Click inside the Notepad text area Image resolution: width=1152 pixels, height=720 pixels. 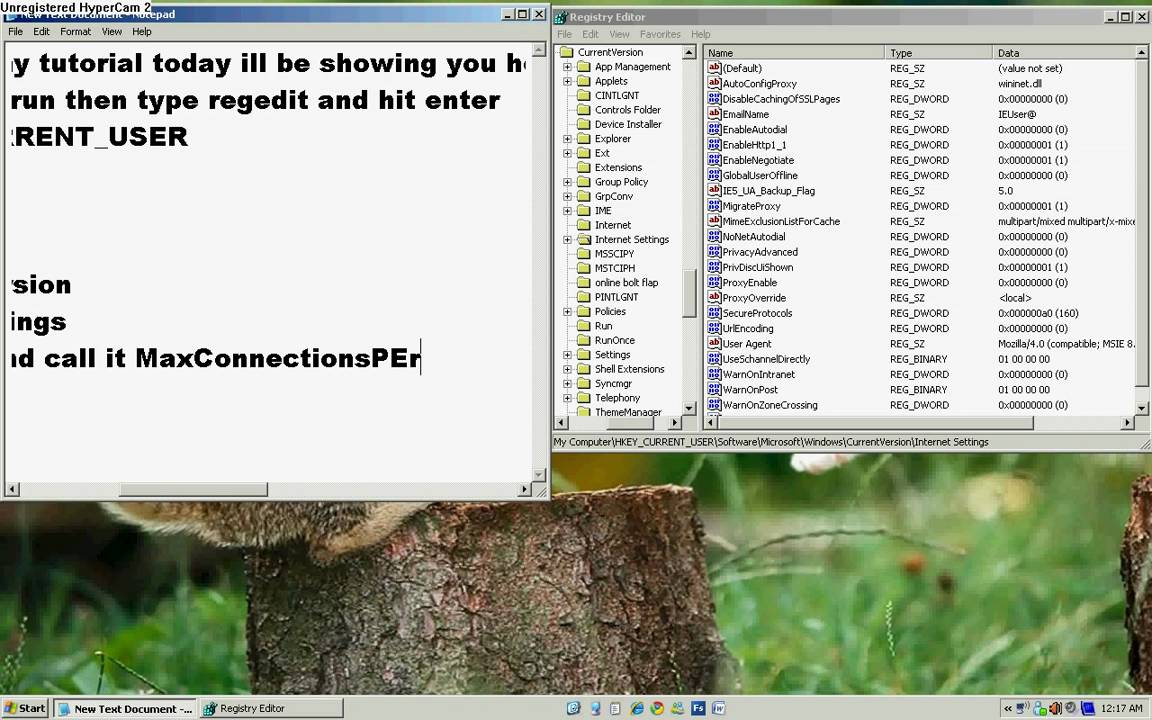(x=267, y=261)
